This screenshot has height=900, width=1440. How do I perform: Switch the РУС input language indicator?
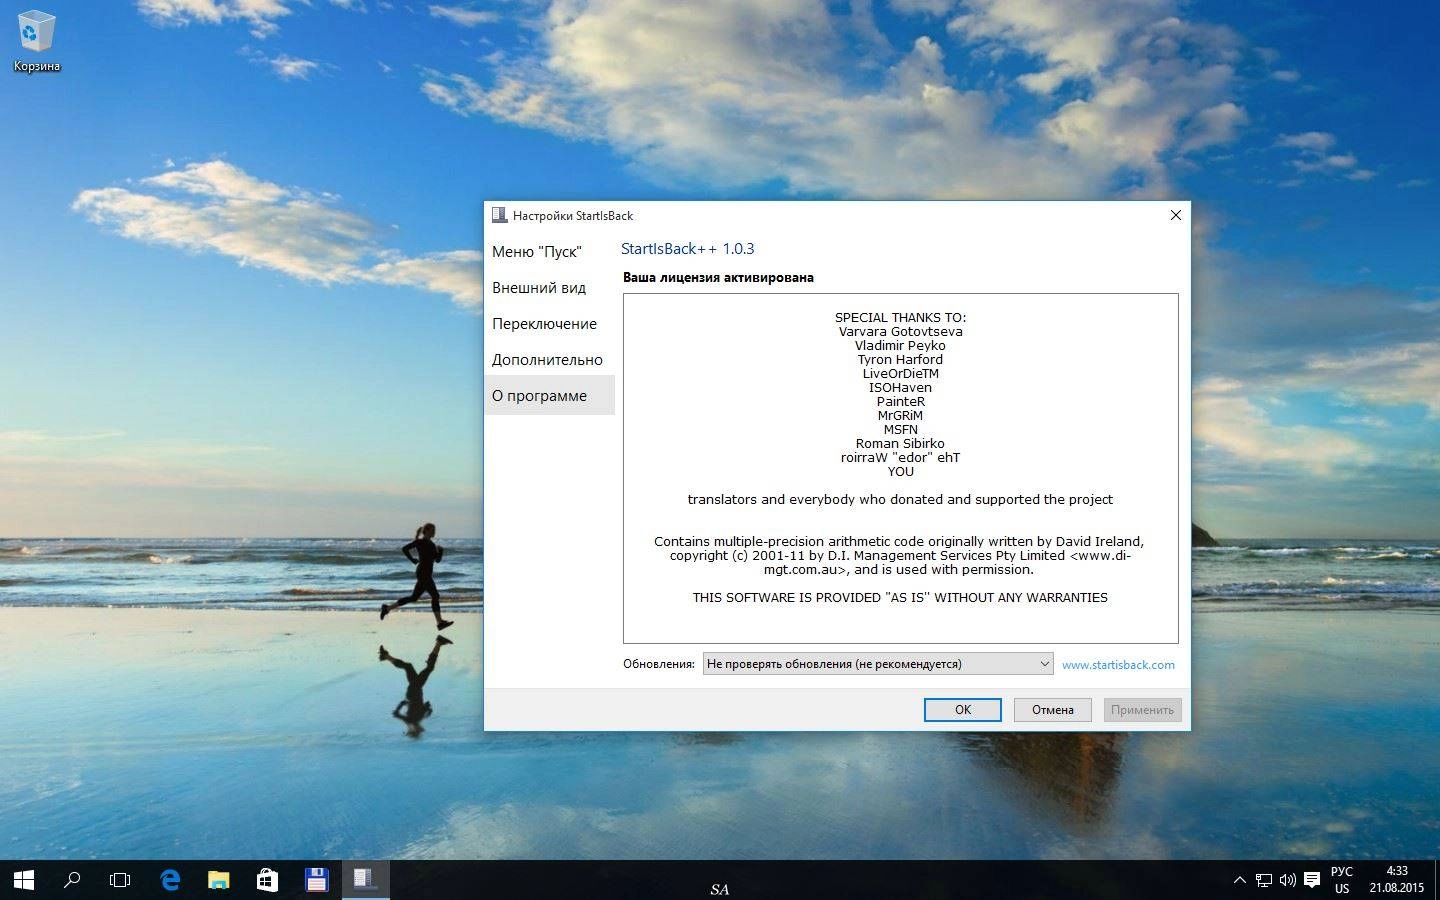point(1342,880)
